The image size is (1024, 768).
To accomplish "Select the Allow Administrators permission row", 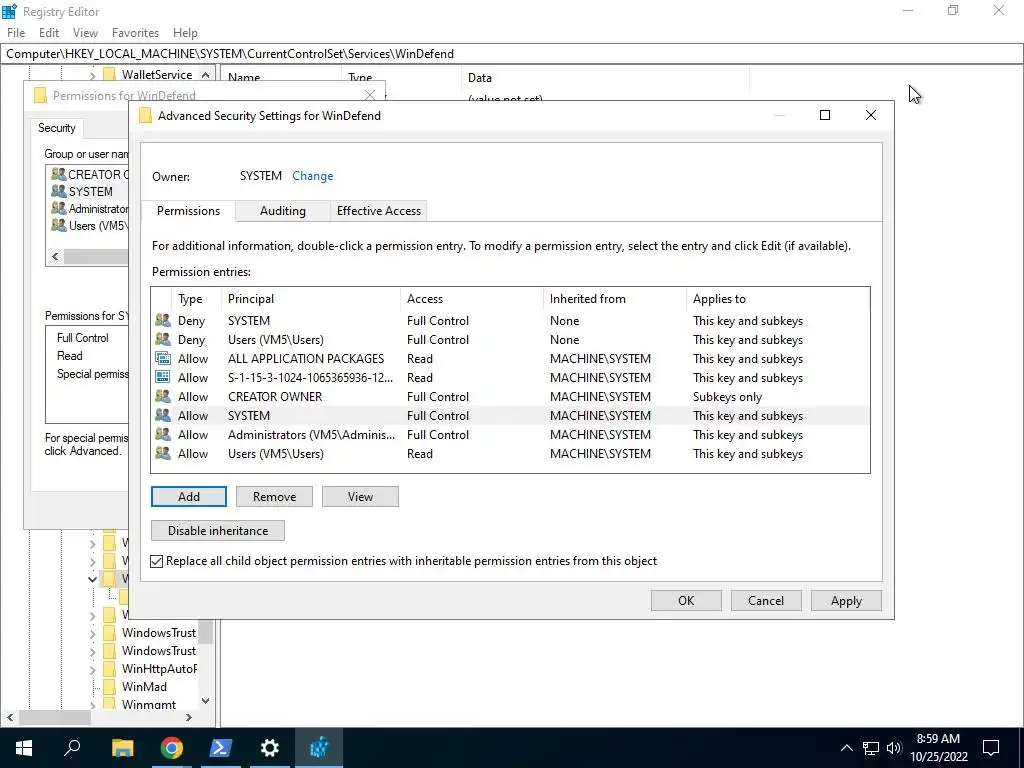I will pyautogui.click(x=510, y=434).
